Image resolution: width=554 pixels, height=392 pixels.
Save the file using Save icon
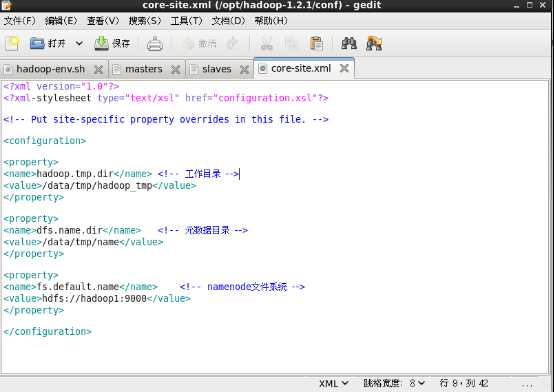(x=102, y=43)
